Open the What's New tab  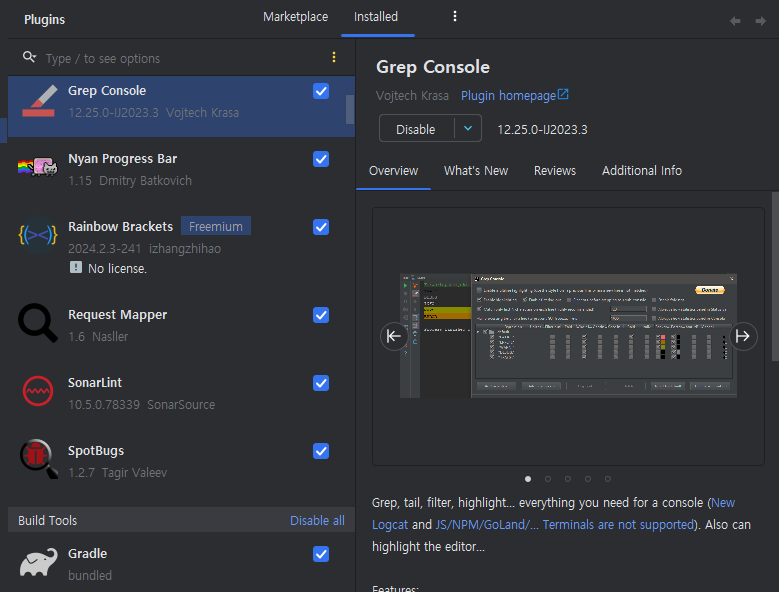476,171
